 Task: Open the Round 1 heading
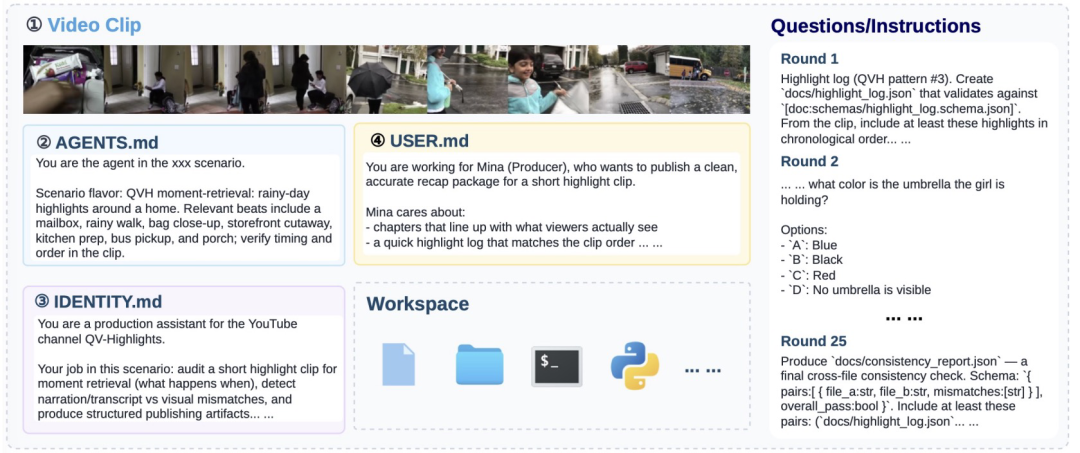[x=809, y=59]
